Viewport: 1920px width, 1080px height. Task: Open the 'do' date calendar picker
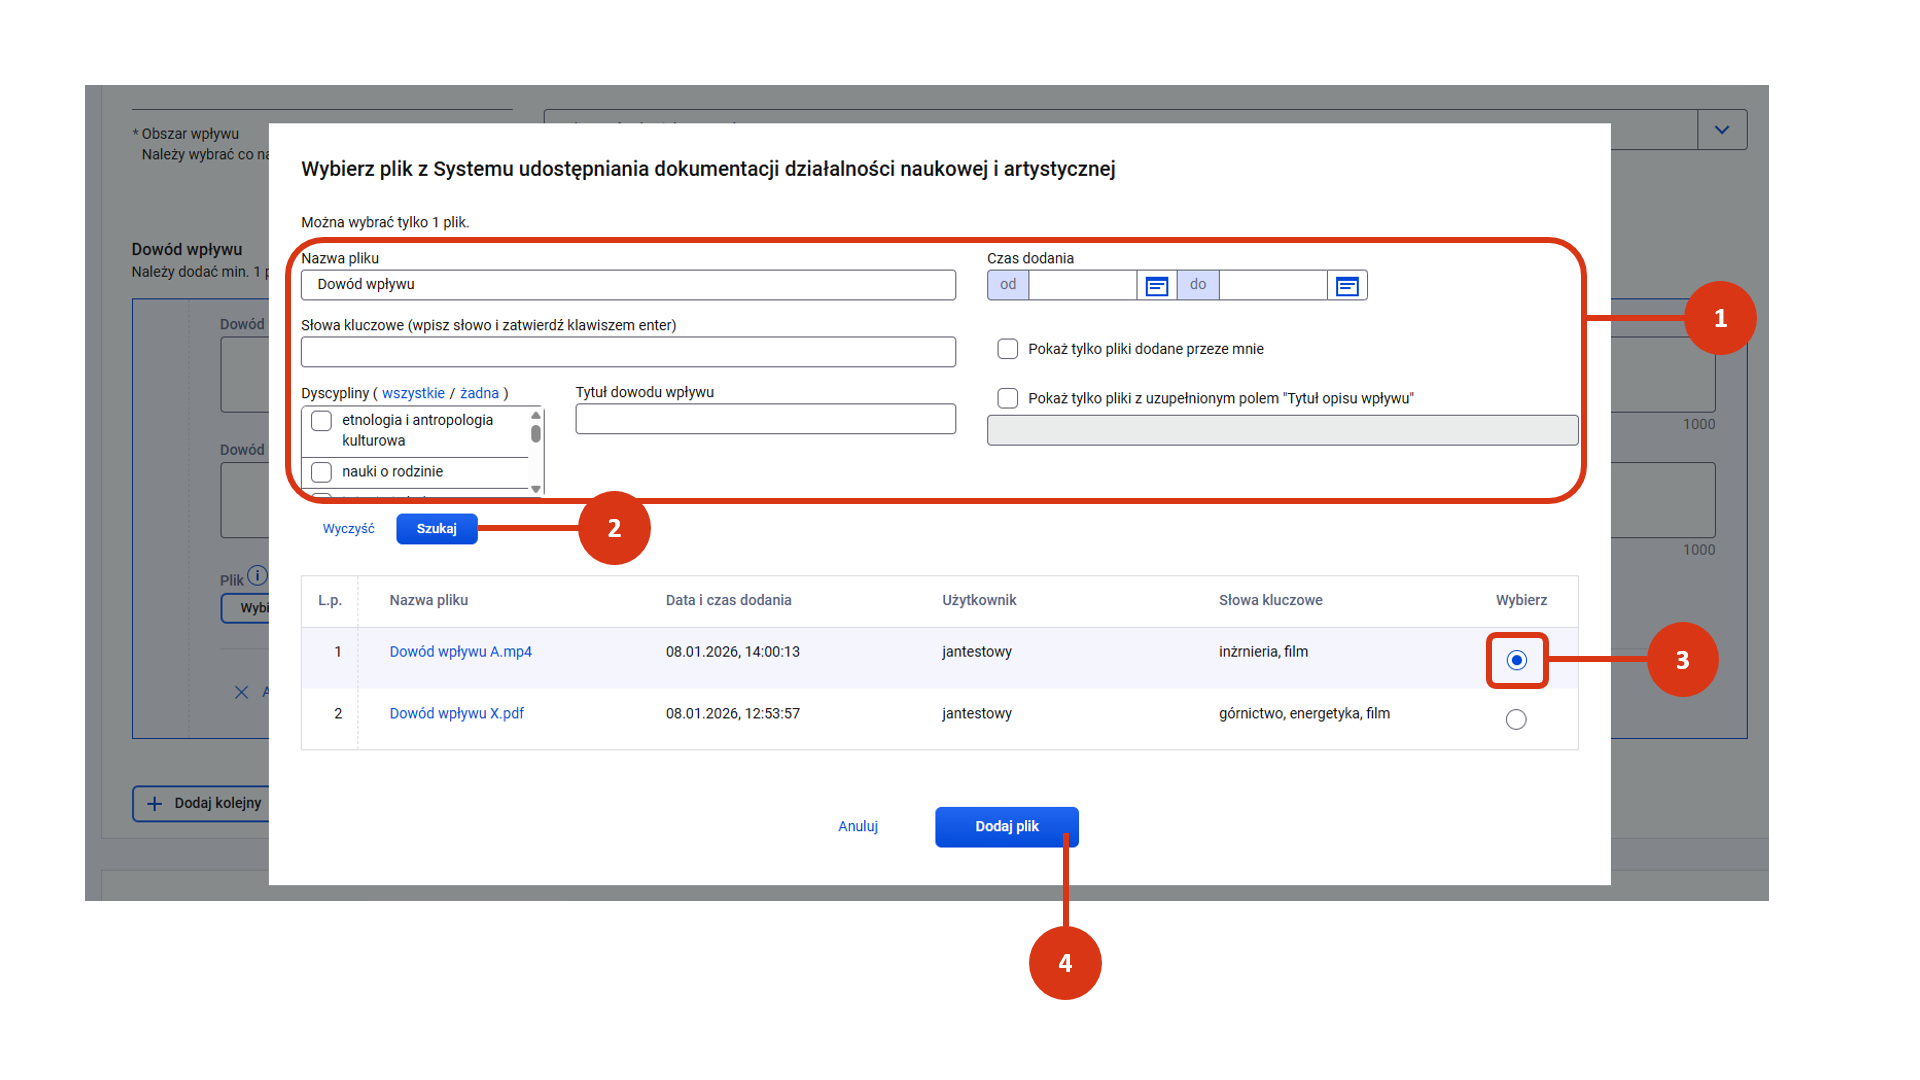(1346, 286)
